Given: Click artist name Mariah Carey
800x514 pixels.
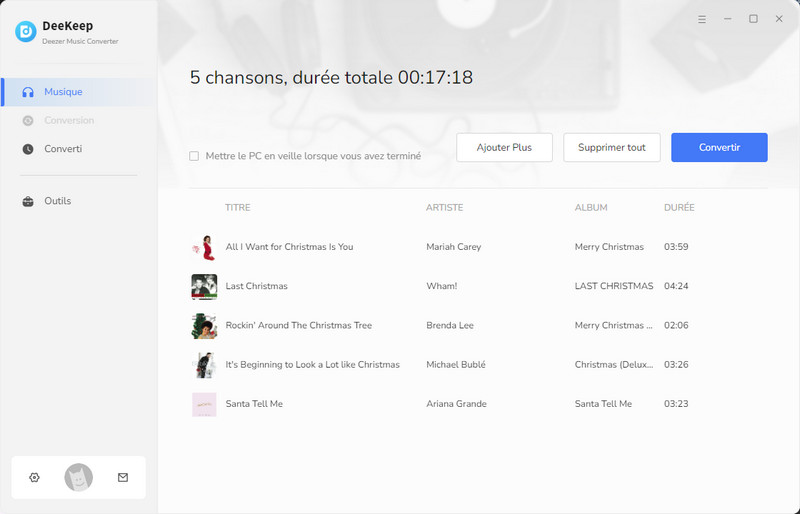Looking at the screenshot, I should (454, 247).
